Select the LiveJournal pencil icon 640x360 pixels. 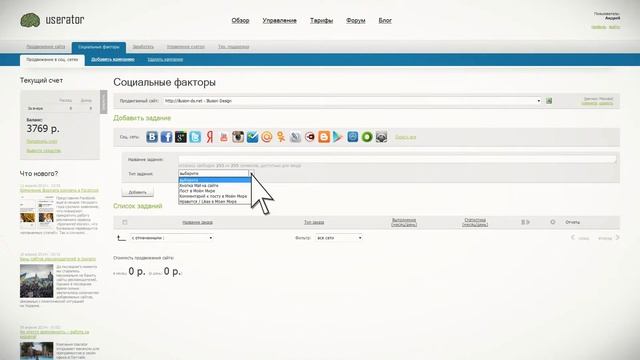tap(295, 137)
